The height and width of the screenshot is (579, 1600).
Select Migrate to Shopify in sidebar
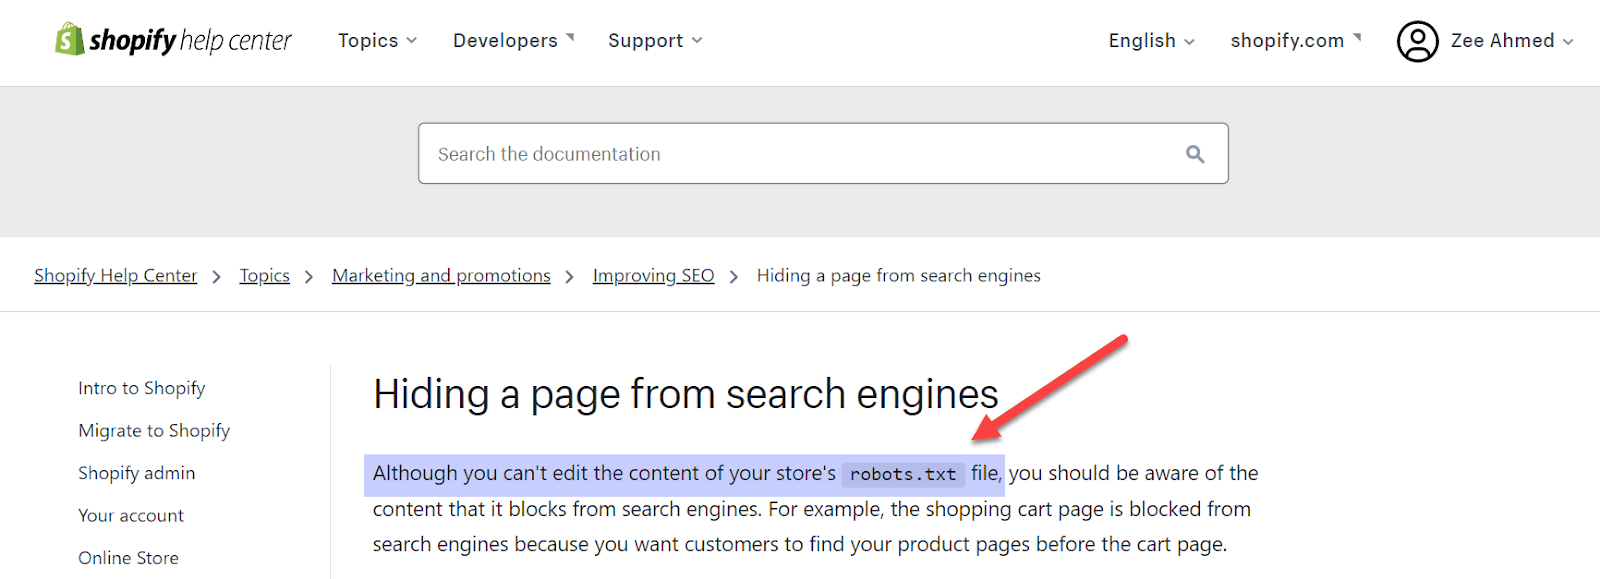pyautogui.click(x=154, y=431)
